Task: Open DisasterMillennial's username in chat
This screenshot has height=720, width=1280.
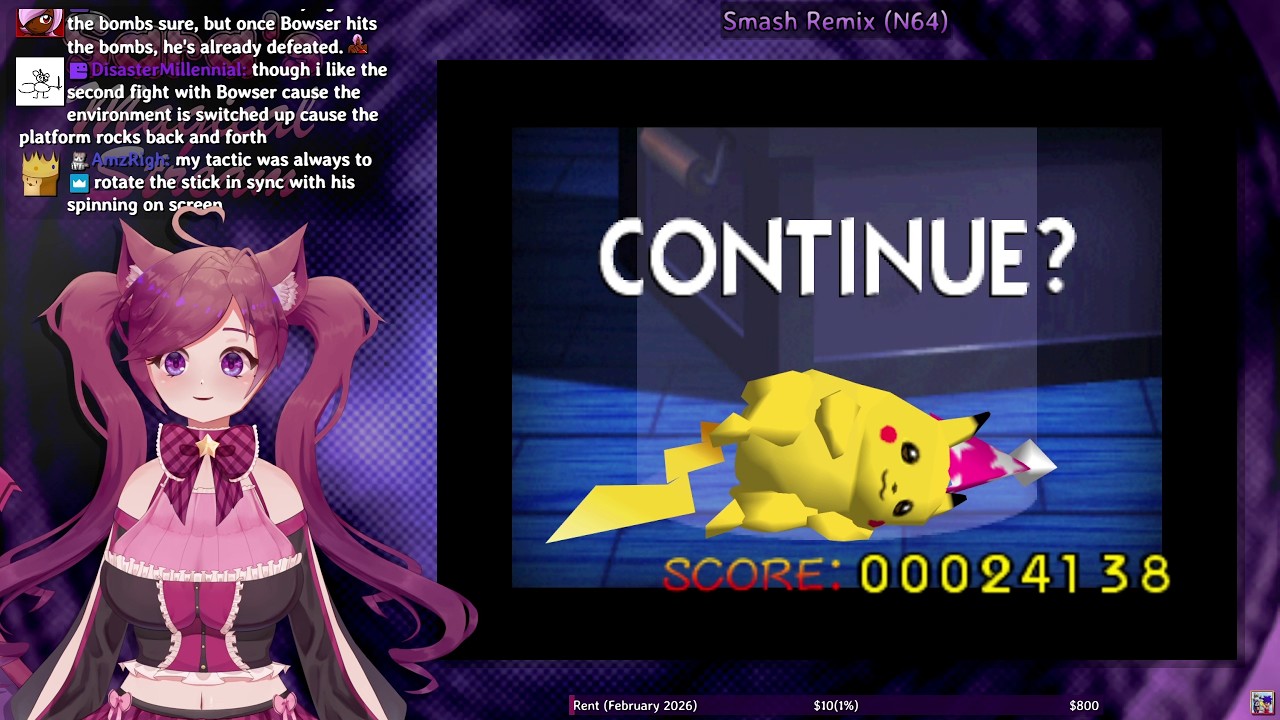Action: coord(168,70)
